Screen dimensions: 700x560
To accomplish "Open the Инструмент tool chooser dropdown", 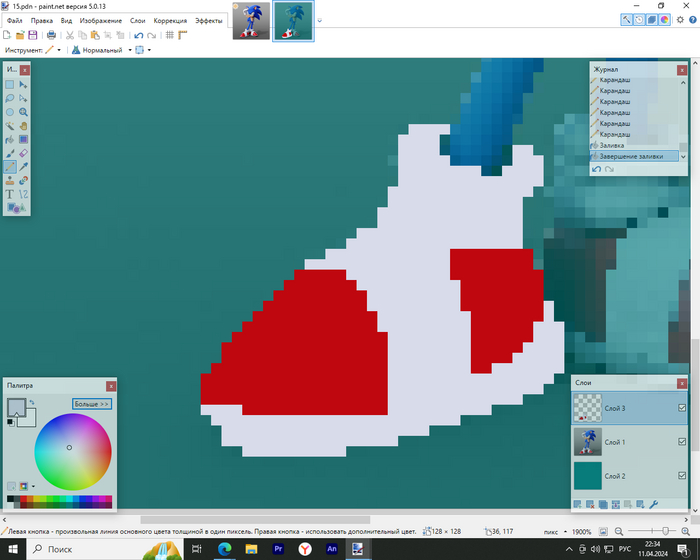I will point(59,50).
